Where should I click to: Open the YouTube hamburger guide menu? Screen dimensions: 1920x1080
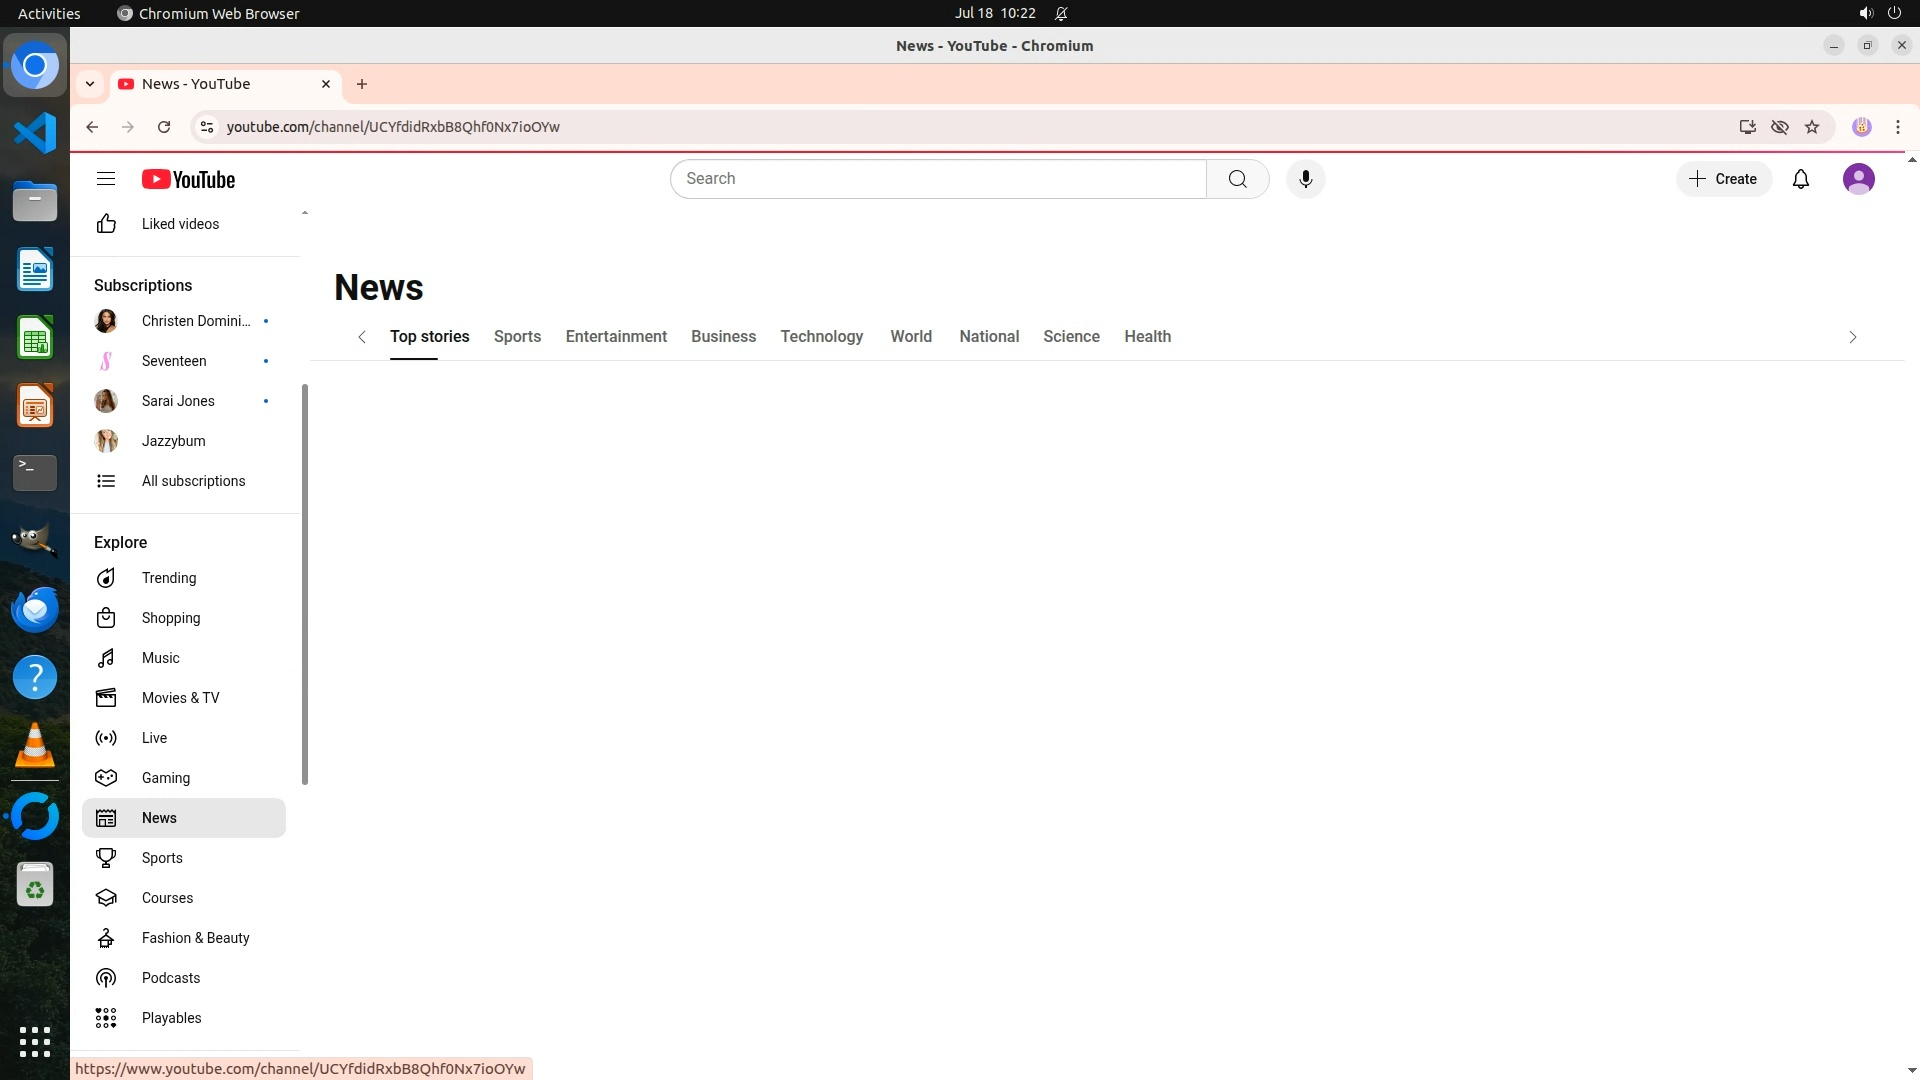coord(106,179)
